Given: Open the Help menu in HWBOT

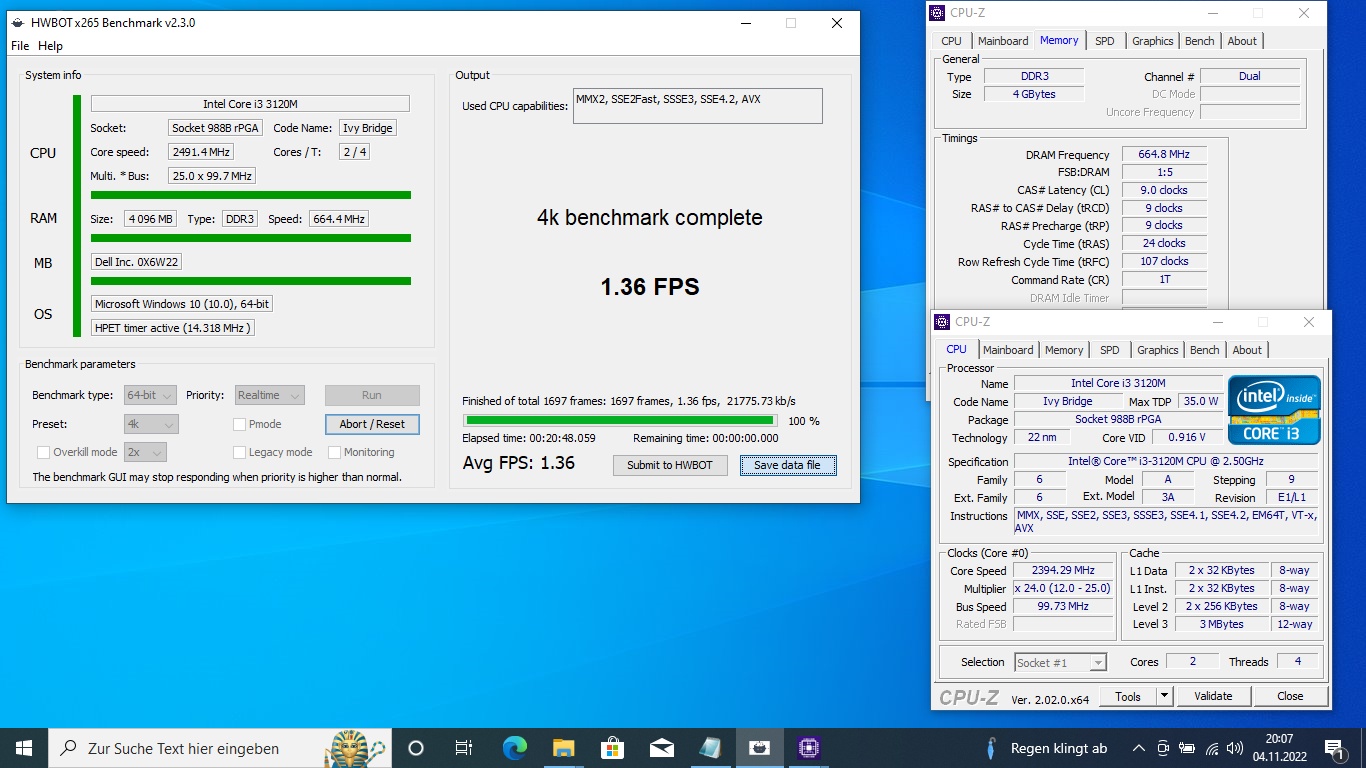Looking at the screenshot, I should click(x=50, y=46).
